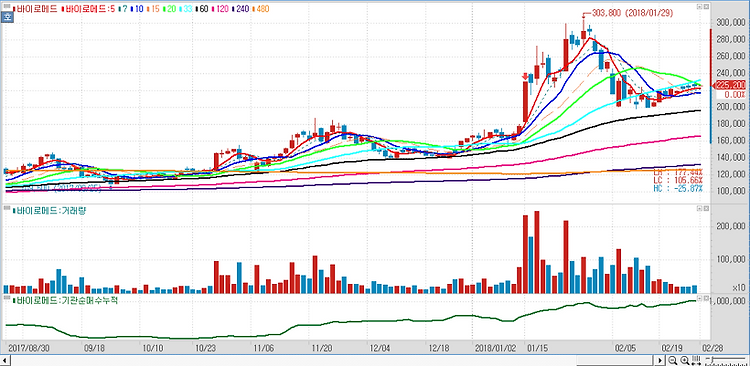750x366 pixels.
Task: Click the gray tab above the 호 button
Action: pyautogui.click(x=7, y=6)
